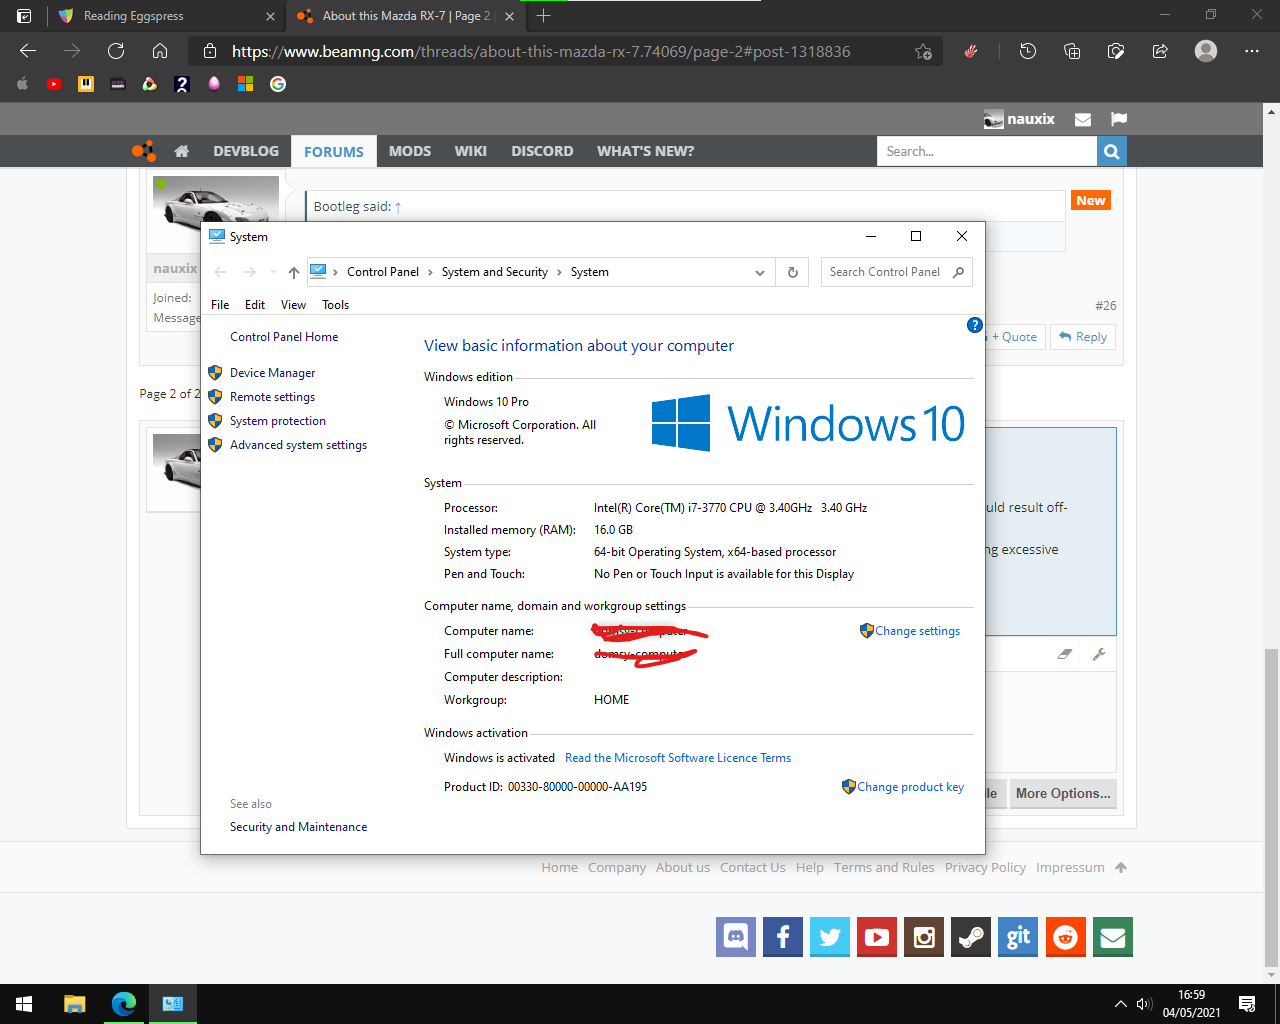Viewport: 1280px width, 1024px height.
Task: Add page to favorites star icon
Action: (x=923, y=51)
